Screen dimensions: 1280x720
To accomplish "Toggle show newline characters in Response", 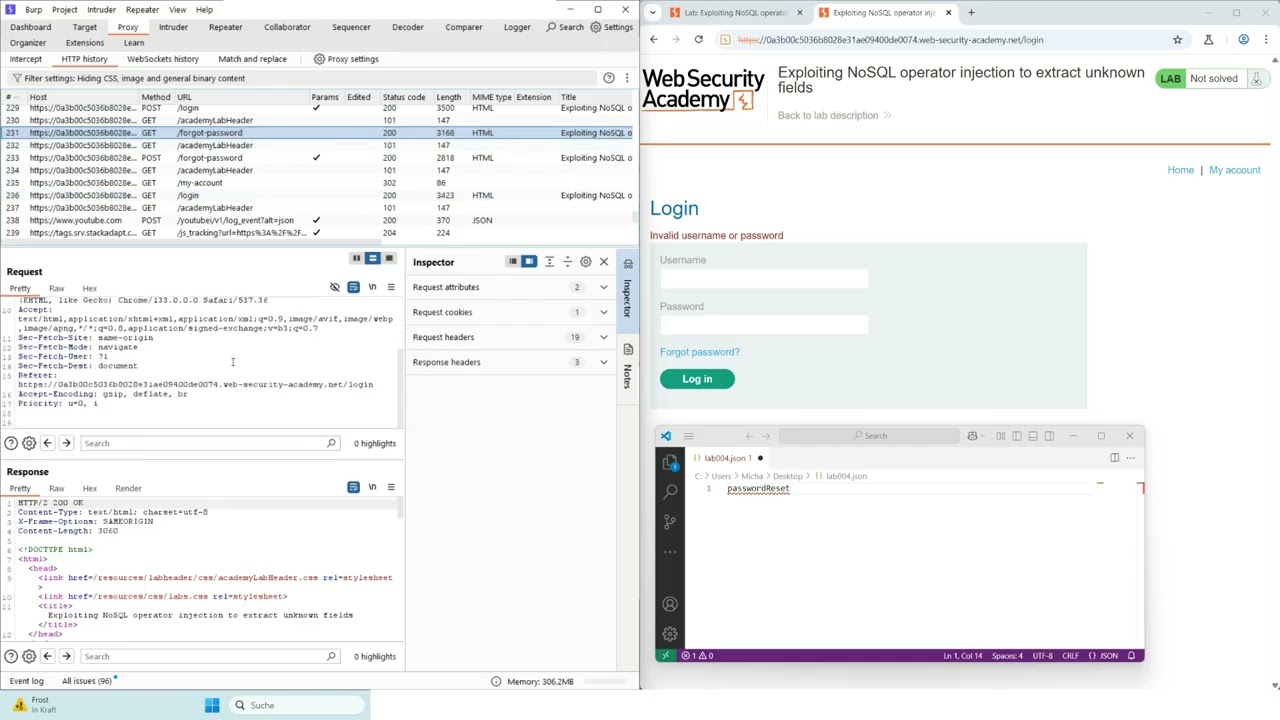I will 372,488.
